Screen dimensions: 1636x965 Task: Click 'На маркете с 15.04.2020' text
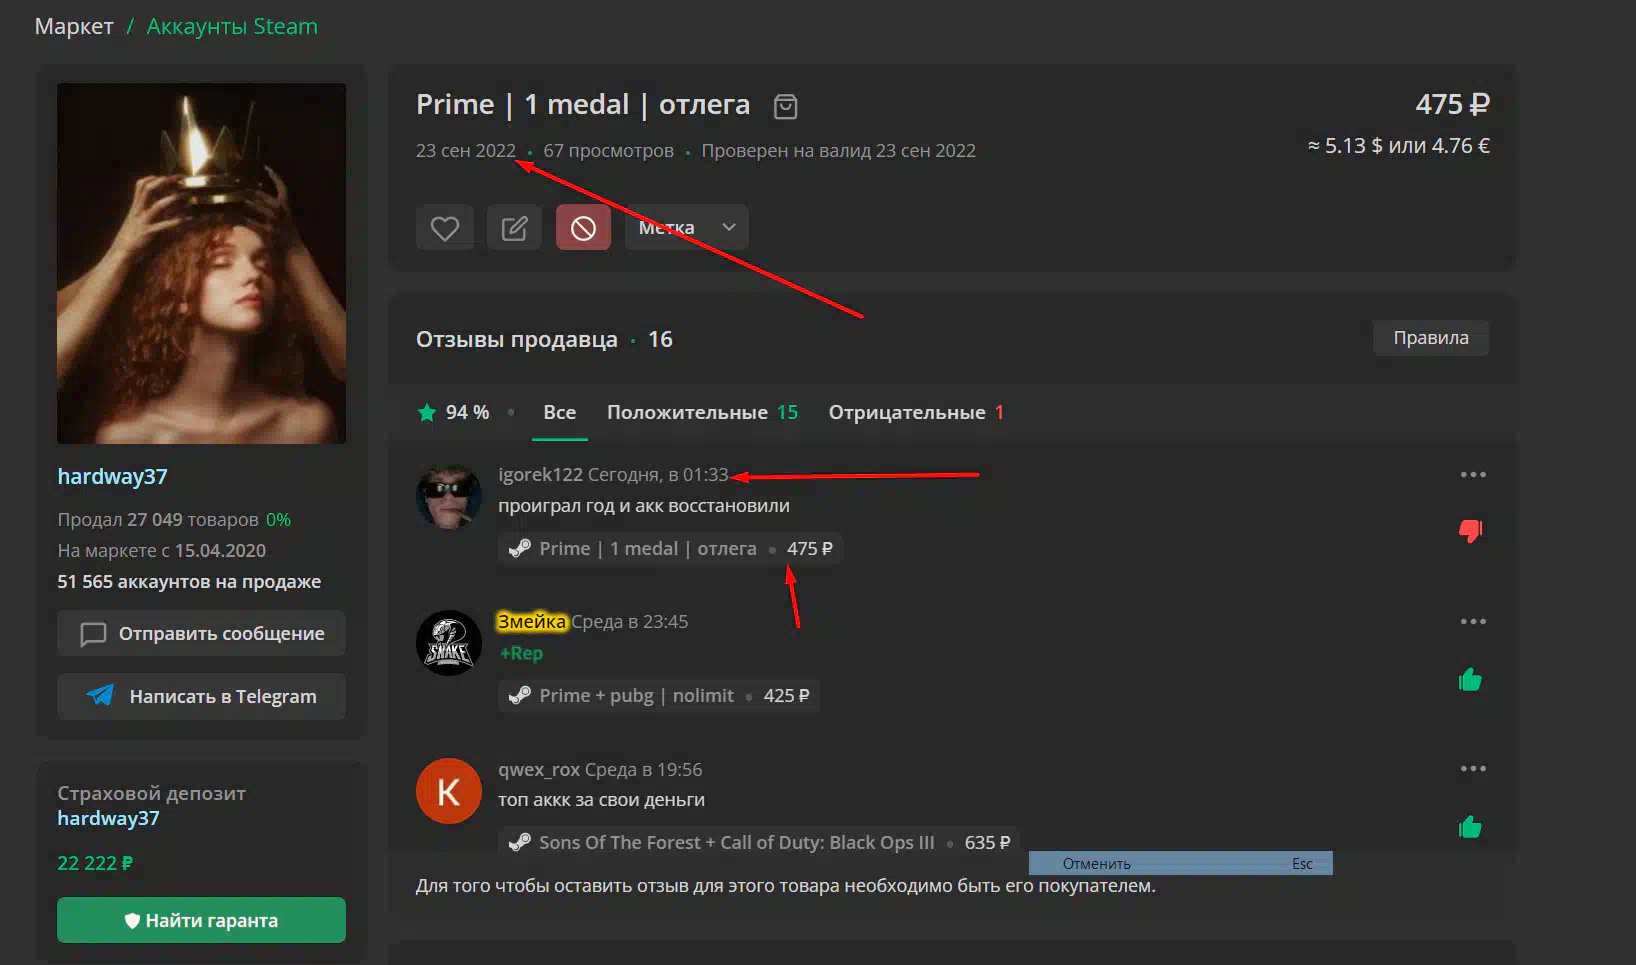click(x=161, y=550)
